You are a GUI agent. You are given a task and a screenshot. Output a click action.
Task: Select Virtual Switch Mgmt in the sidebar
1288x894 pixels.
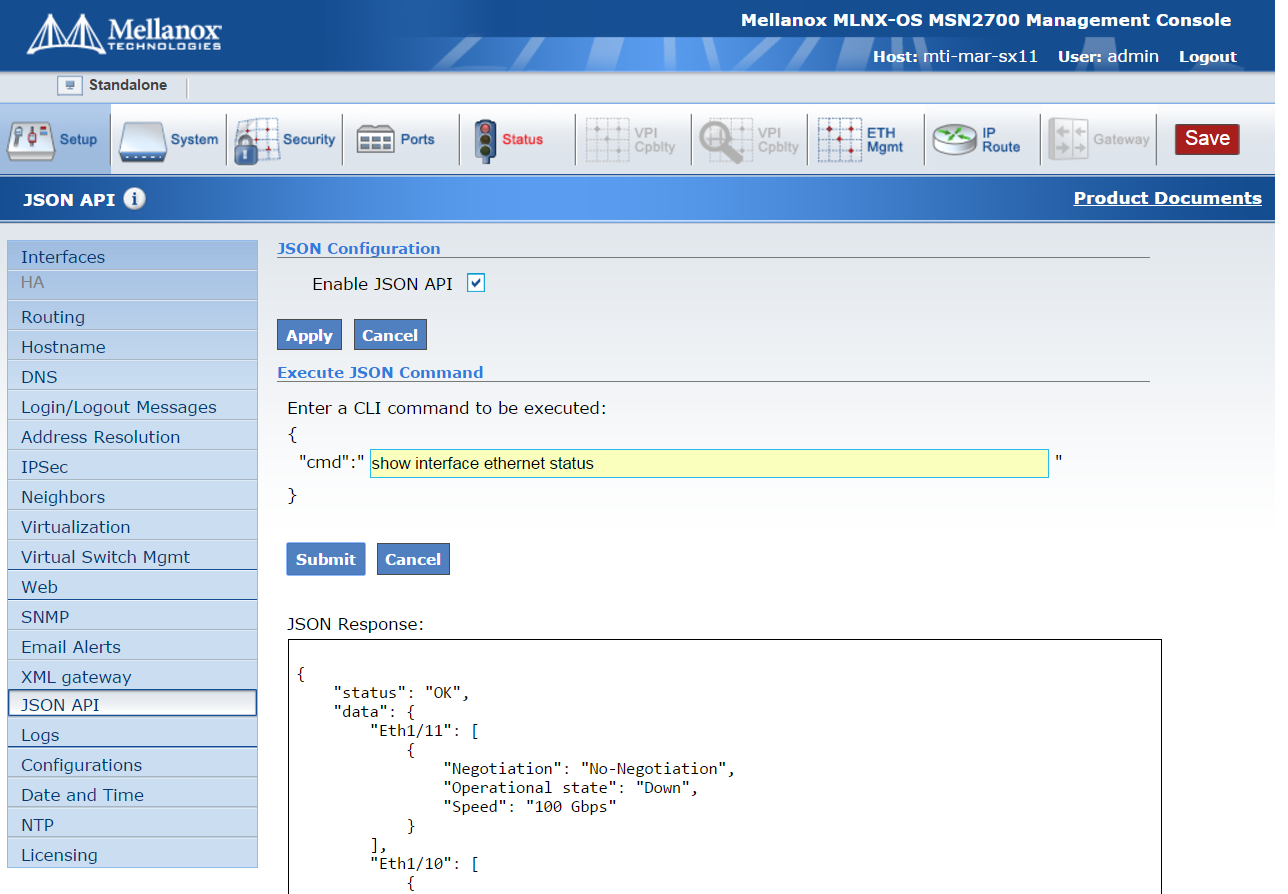pyautogui.click(x=132, y=557)
